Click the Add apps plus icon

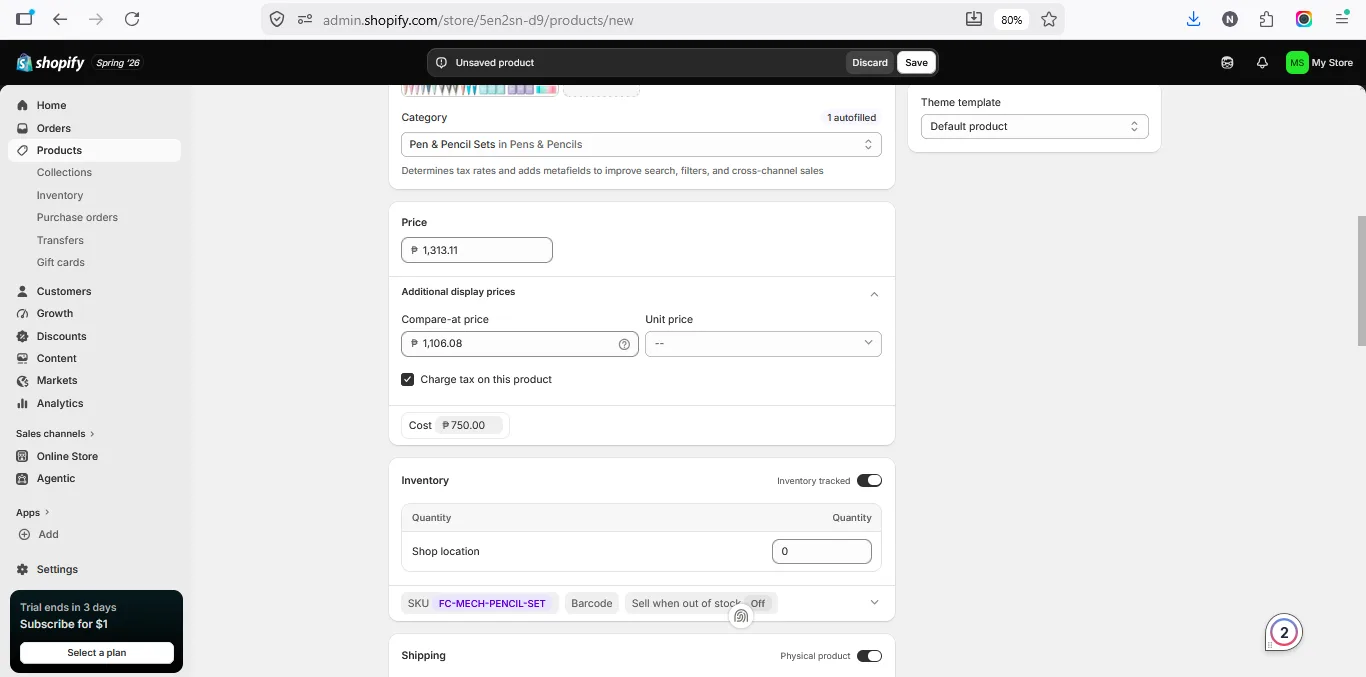24,534
